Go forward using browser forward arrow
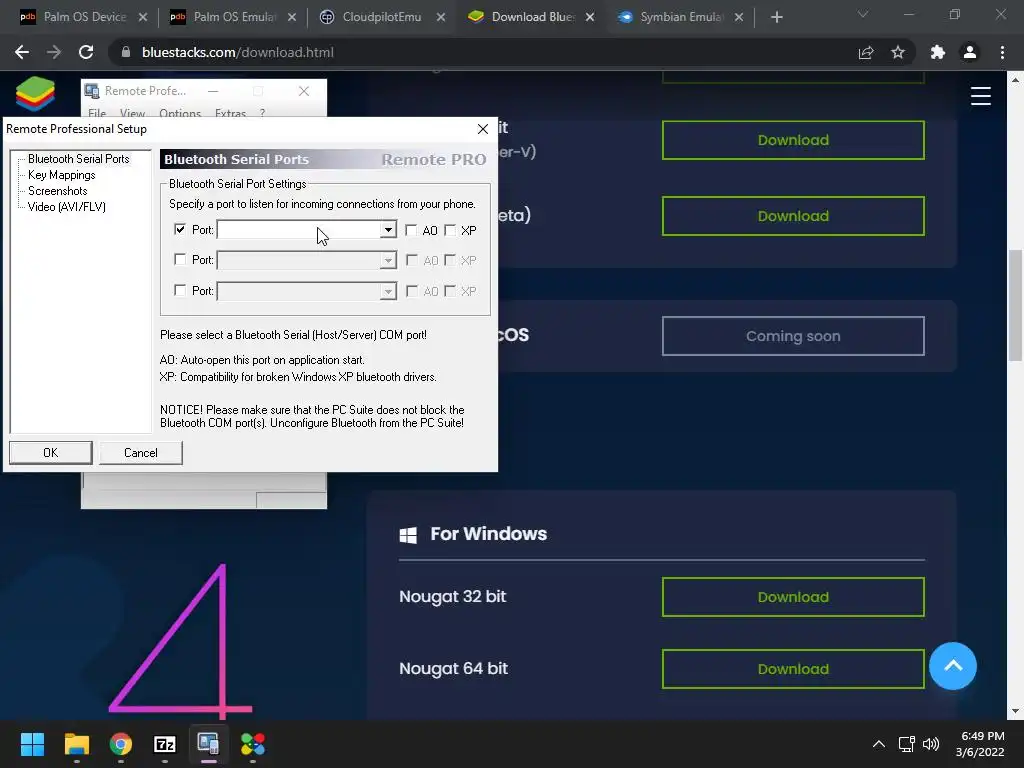The width and height of the screenshot is (1024, 768). (54, 52)
